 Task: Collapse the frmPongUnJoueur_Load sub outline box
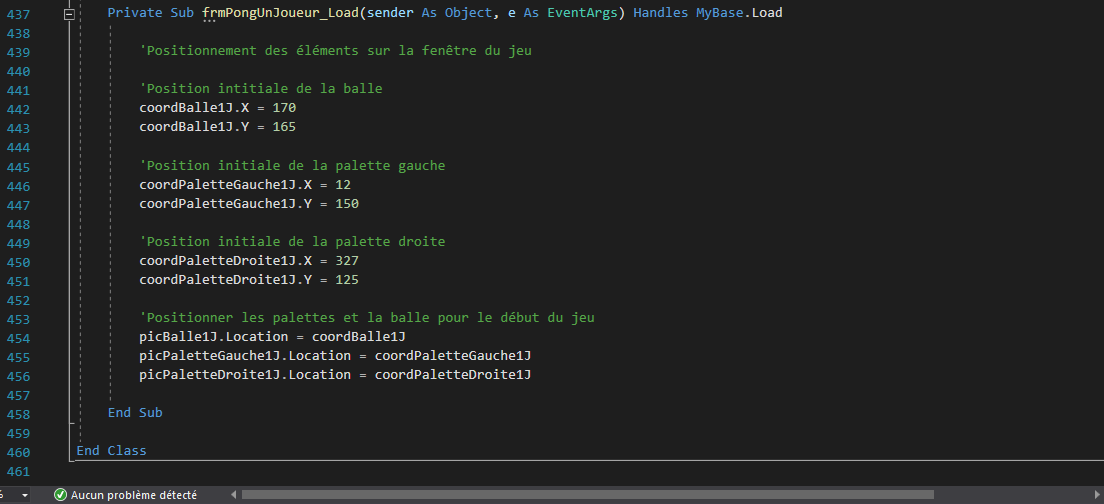coord(69,14)
